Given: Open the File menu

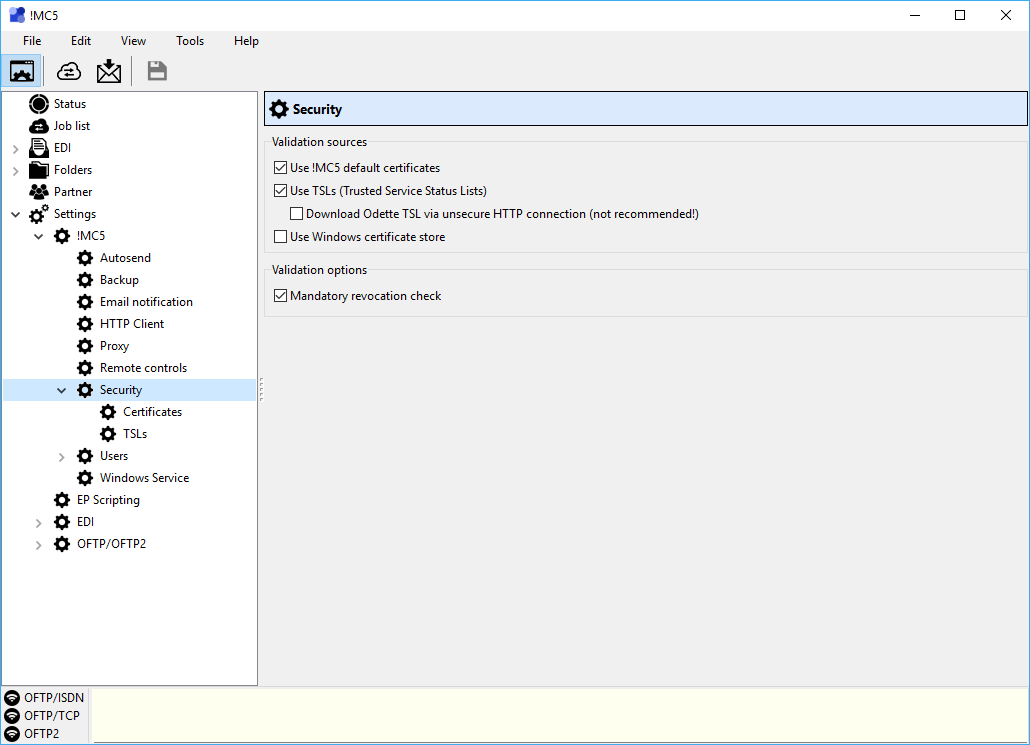Looking at the screenshot, I should click(x=32, y=41).
